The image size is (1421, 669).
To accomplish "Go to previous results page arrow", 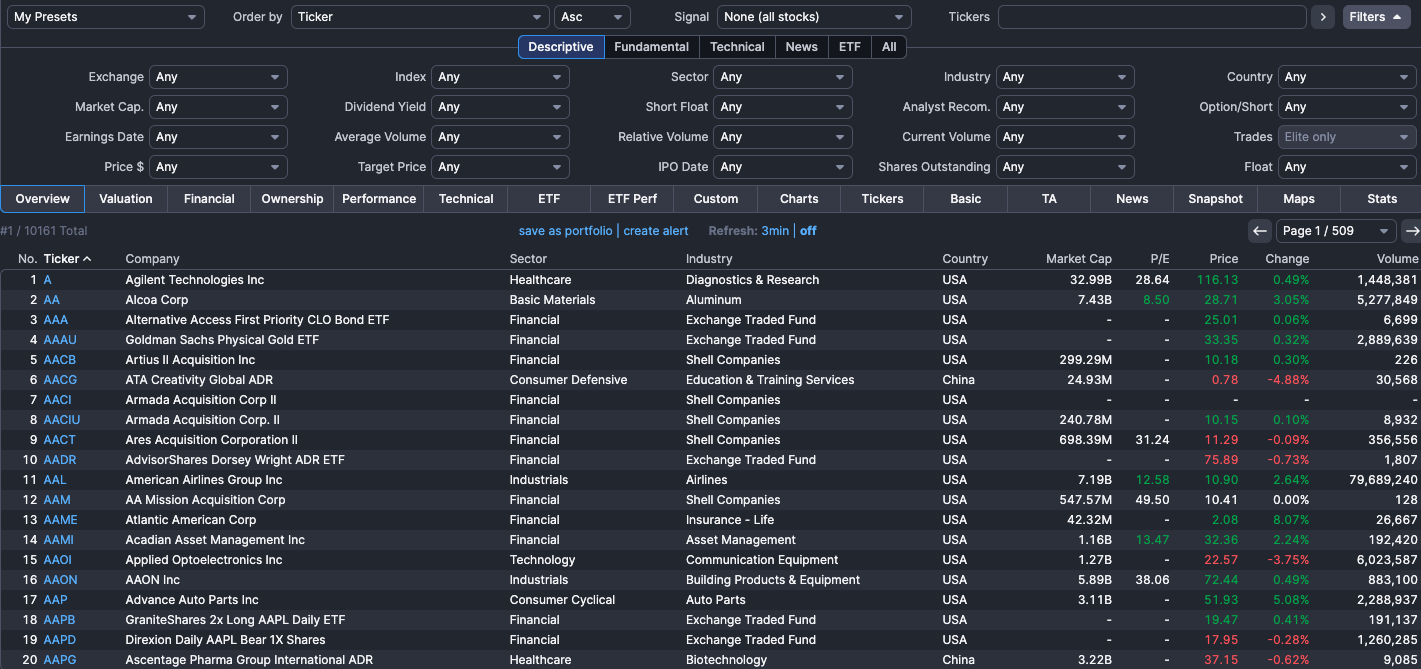I will (x=1260, y=231).
